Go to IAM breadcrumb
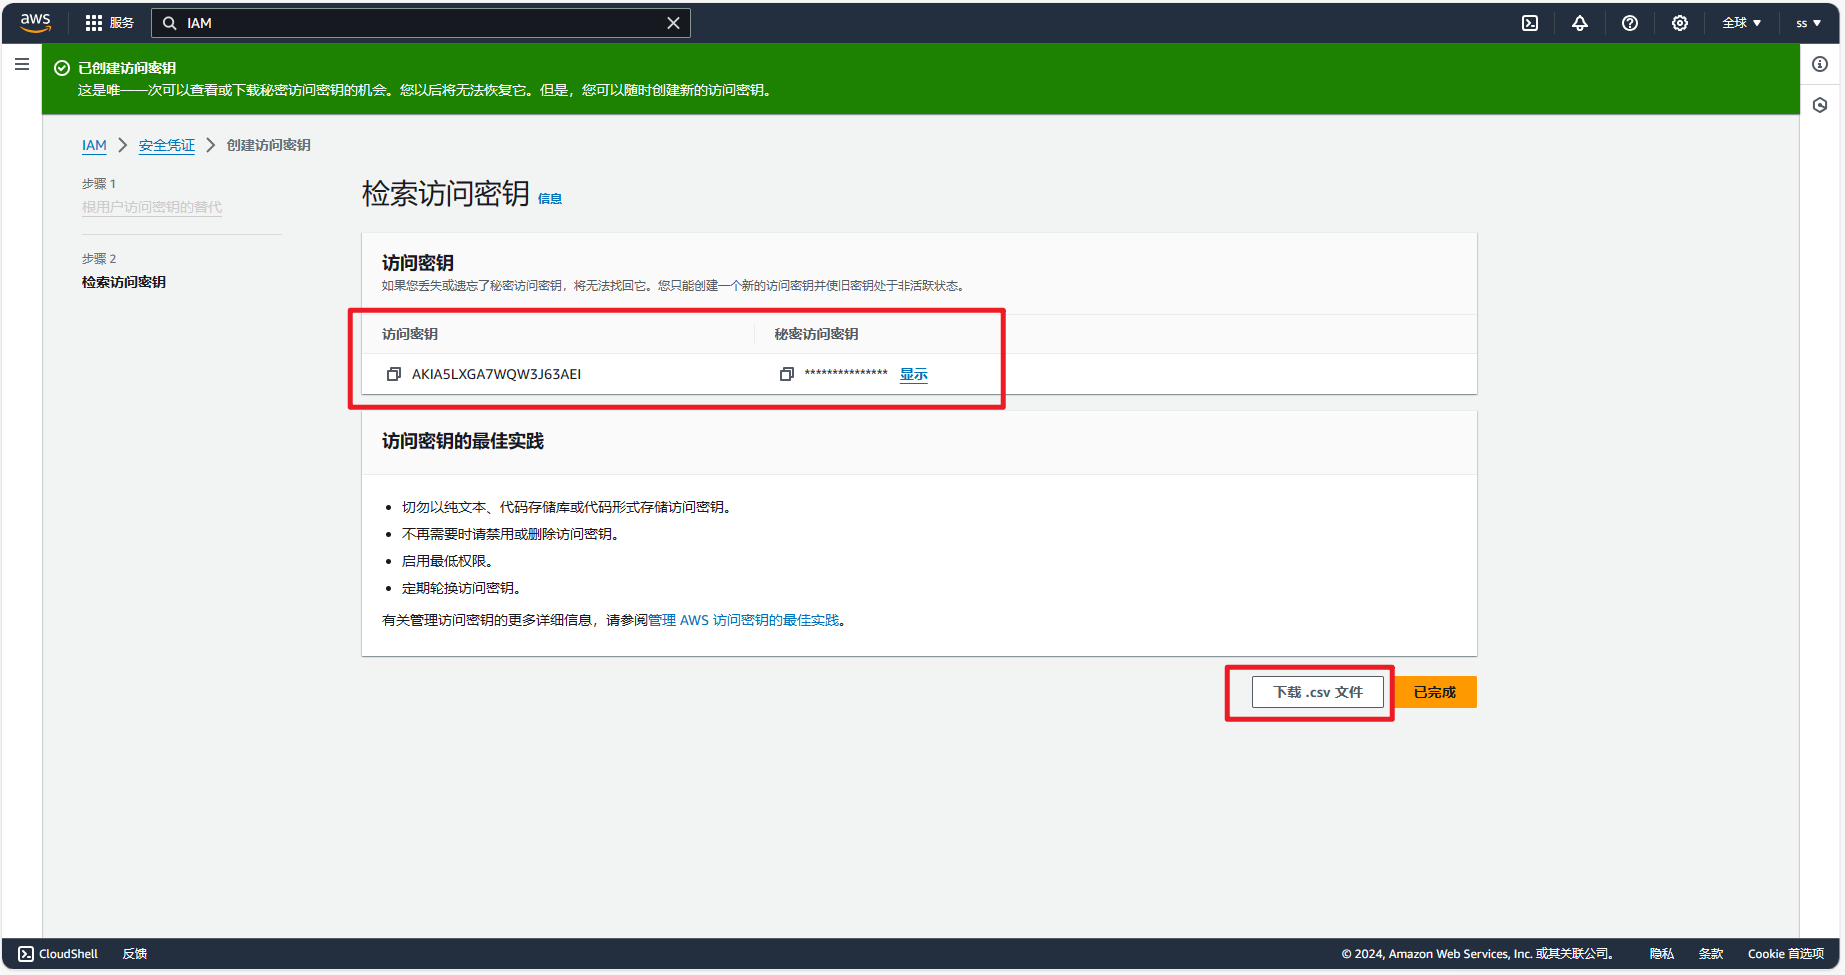This screenshot has height=975, width=1845. coord(94,145)
